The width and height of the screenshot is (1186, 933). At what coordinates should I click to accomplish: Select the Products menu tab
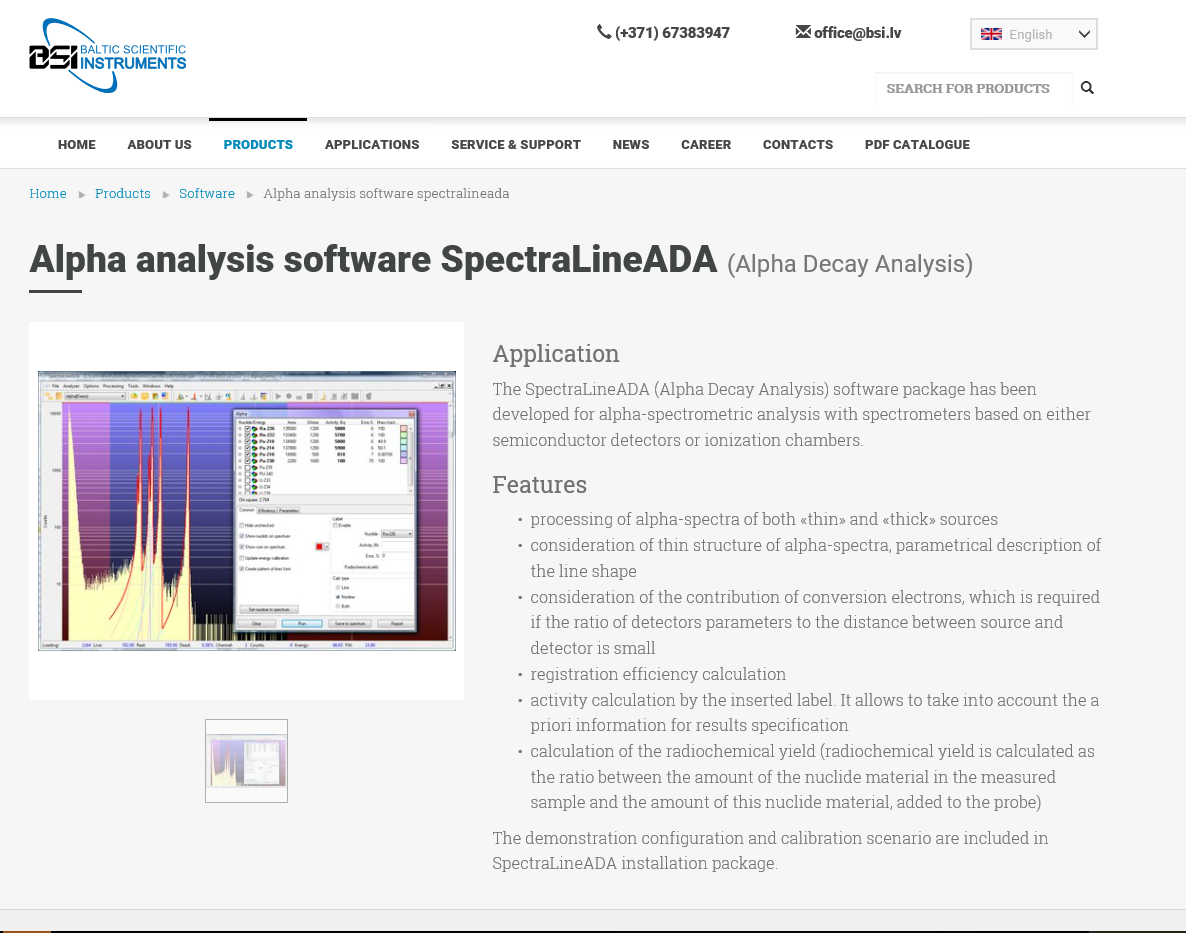(x=258, y=144)
